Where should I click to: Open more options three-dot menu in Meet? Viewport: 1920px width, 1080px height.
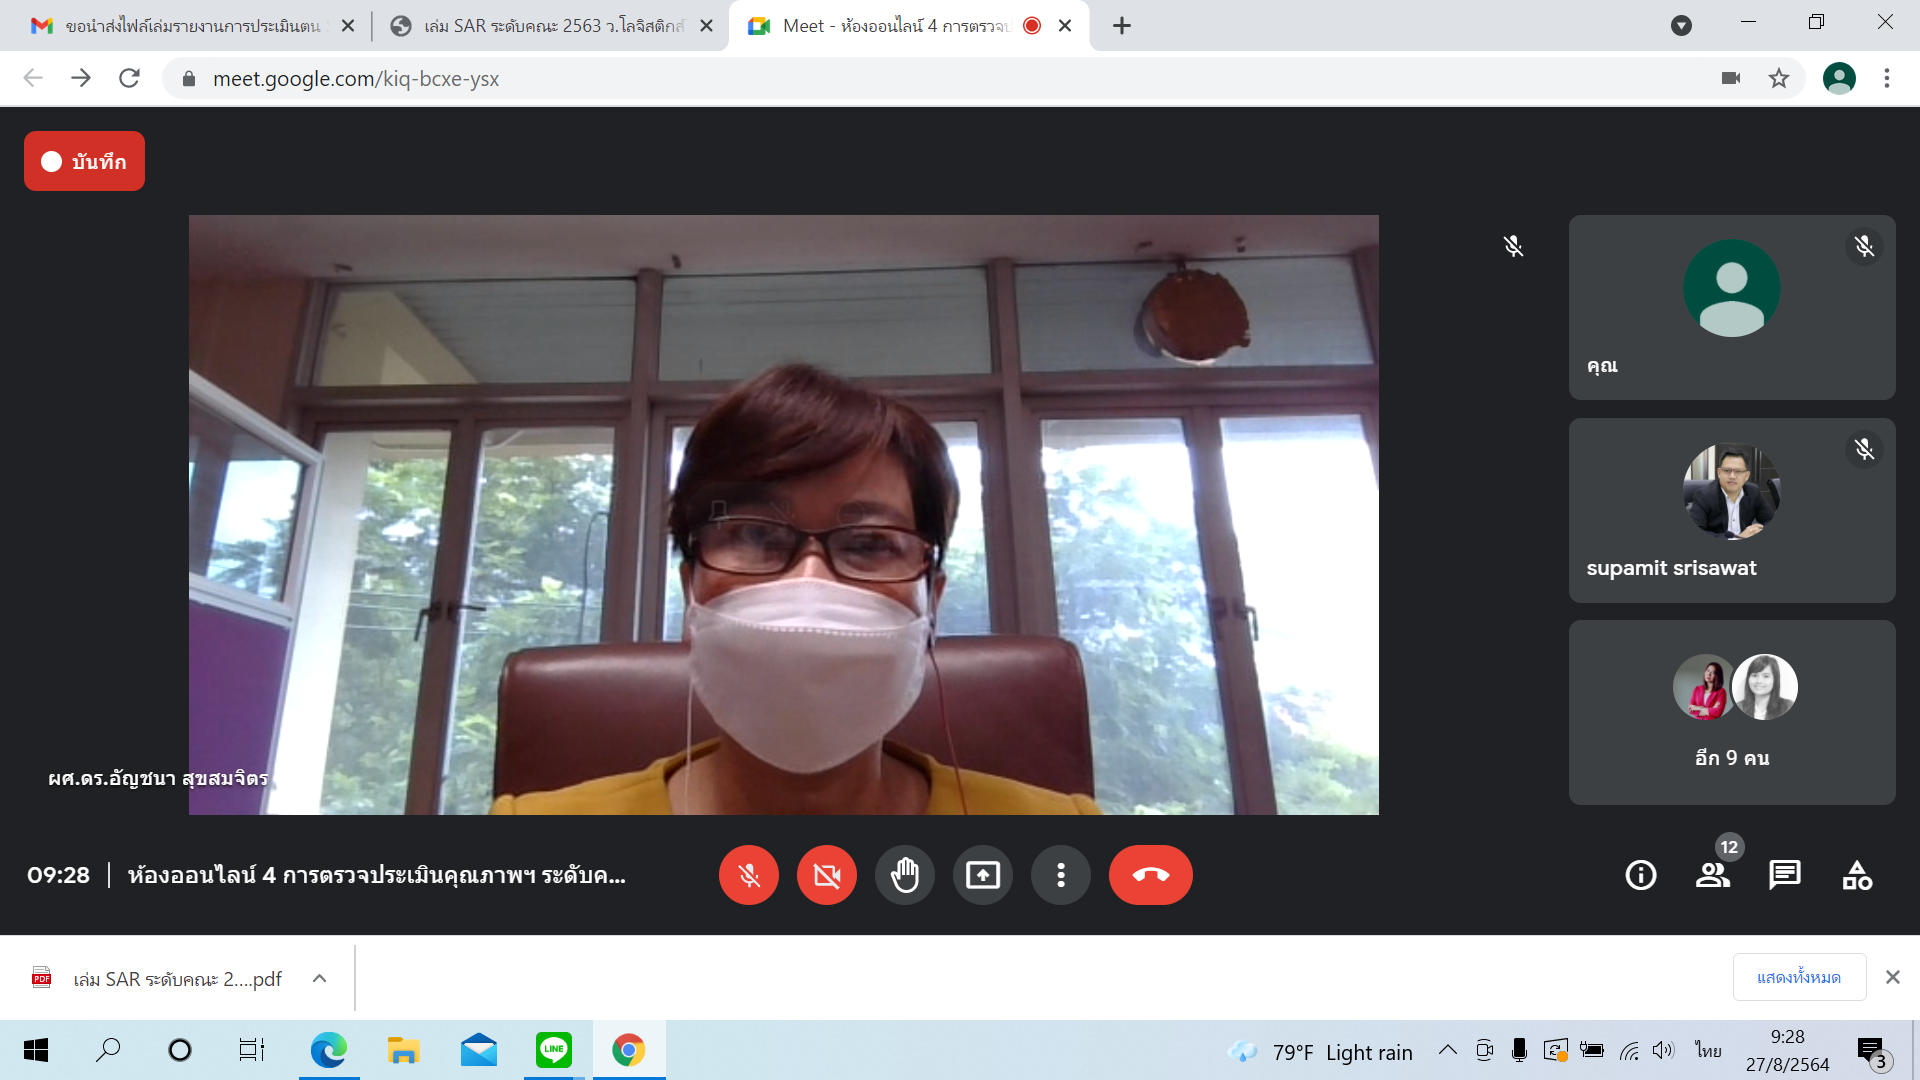point(1060,875)
